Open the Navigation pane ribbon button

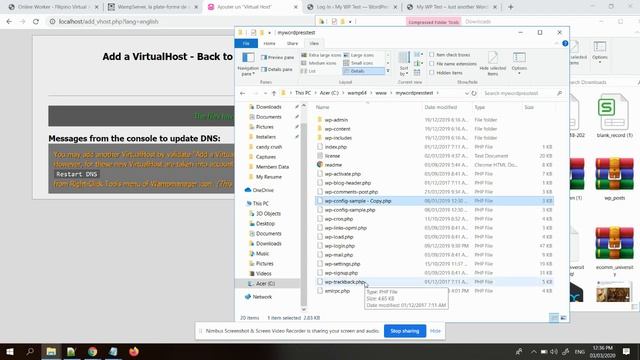point(248,64)
